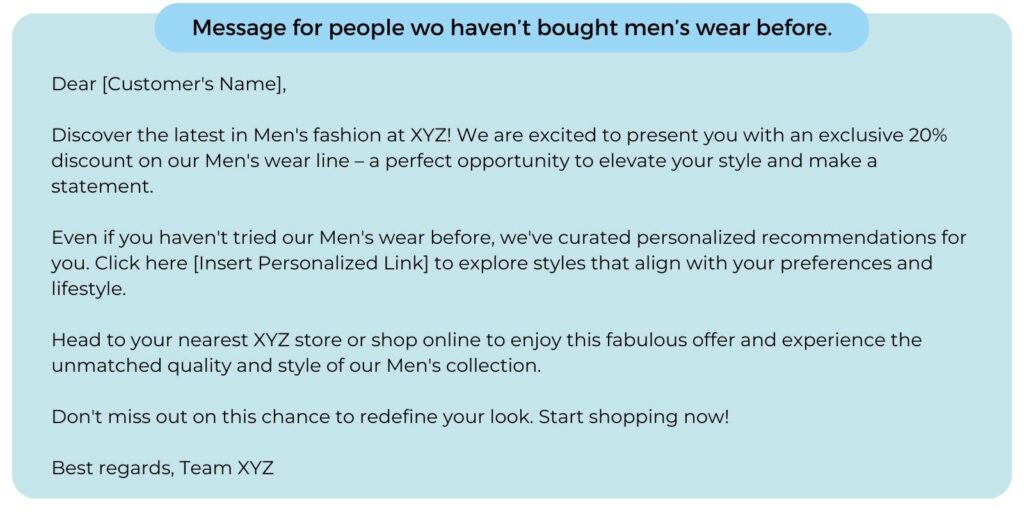Click the "Dear [Customer's Name]," greeting
The image size is (1024, 512).
click(x=168, y=85)
